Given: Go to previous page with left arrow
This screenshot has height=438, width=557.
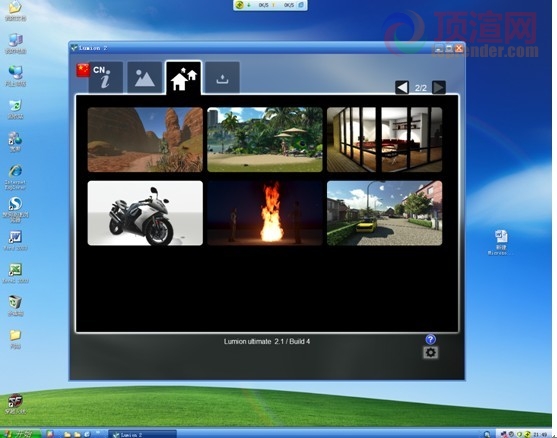Looking at the screenshot, I should tap(402, 87).
